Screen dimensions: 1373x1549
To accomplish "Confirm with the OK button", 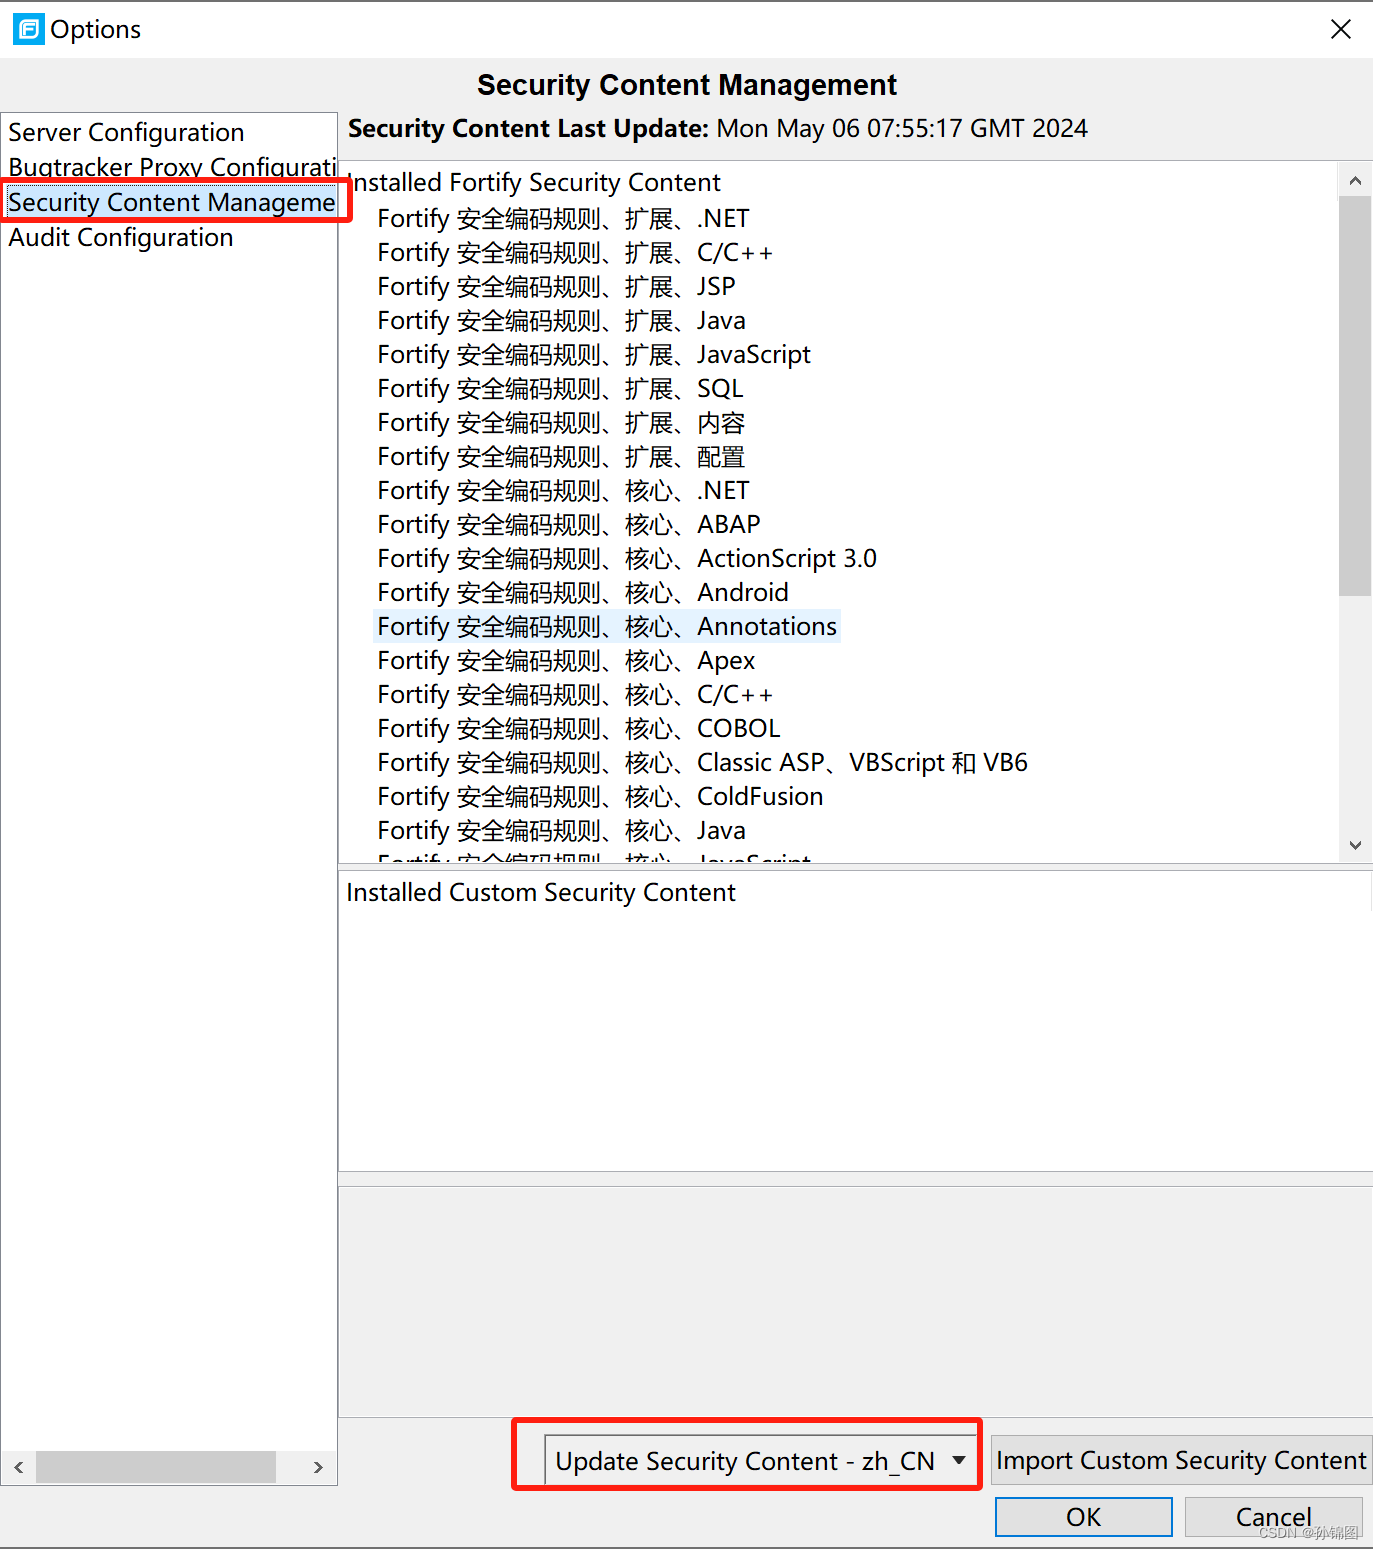I will pyautogui.click(x=1083, y=1517).
